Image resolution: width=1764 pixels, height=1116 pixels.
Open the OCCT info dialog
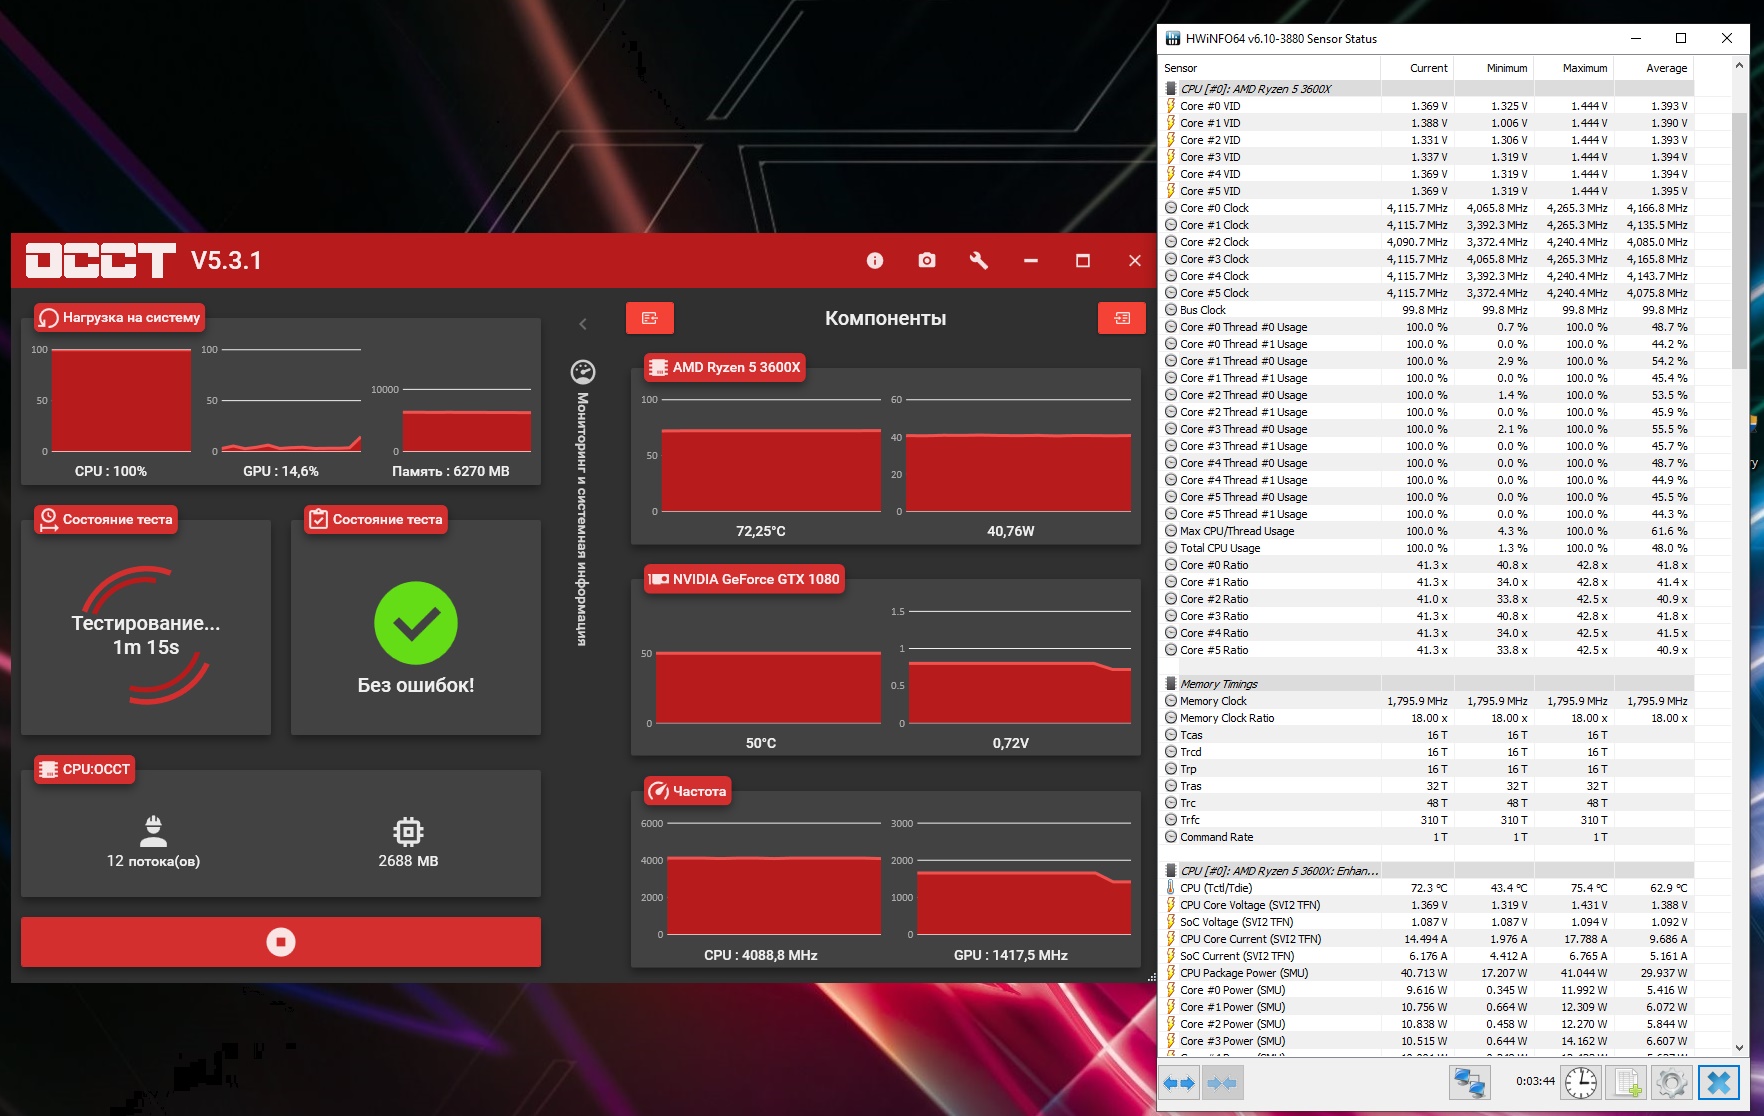pyautogui.click(x=875, y=261)
